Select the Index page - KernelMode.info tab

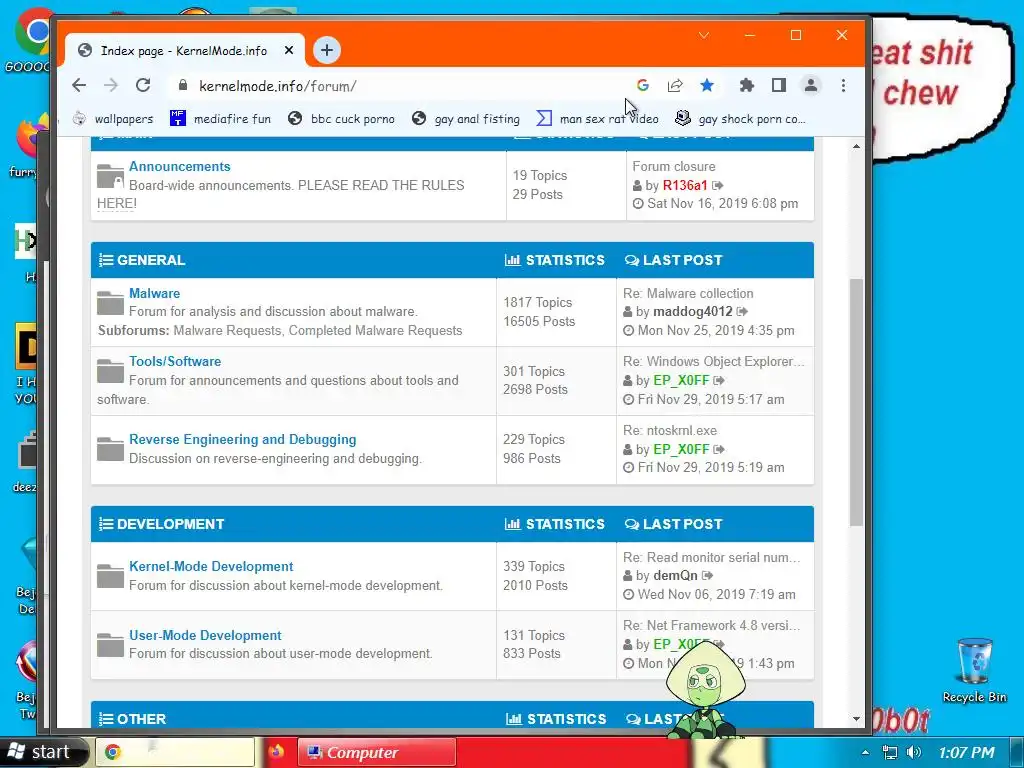pyautogui.click(x=184, y=50)
